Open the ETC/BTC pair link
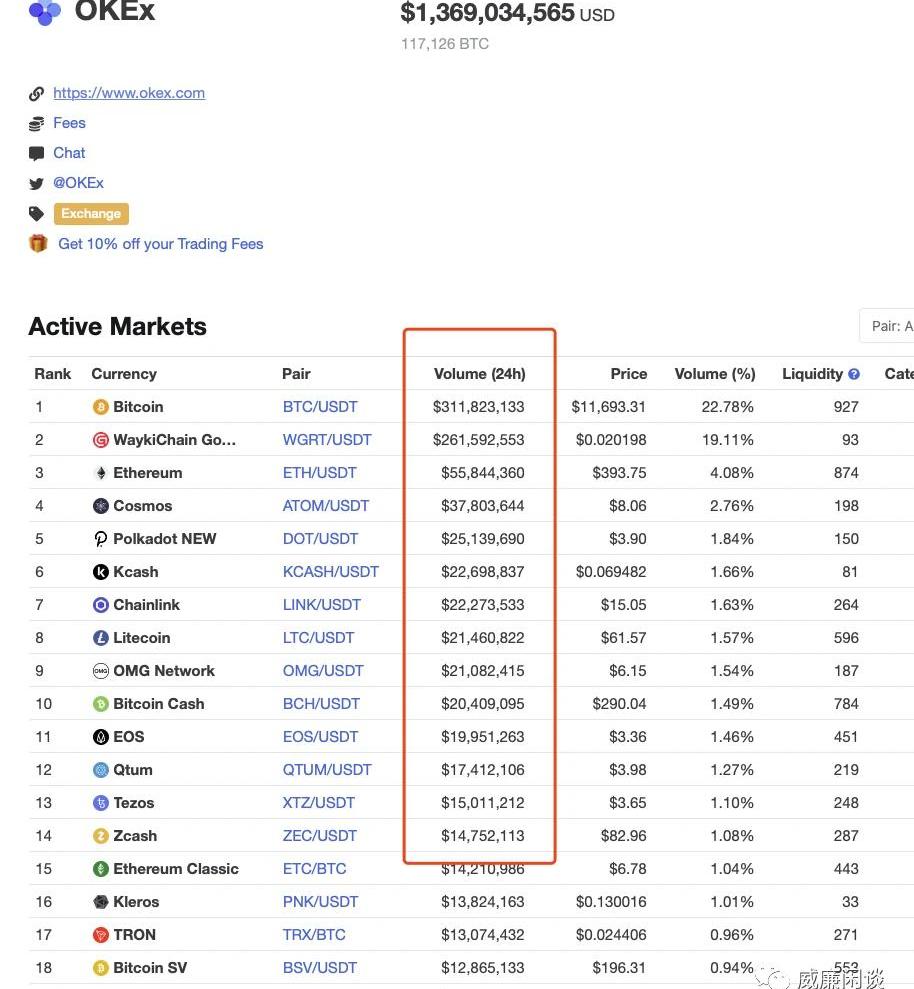The height and width of the screenshot is (989, 914). pos(315,869)
